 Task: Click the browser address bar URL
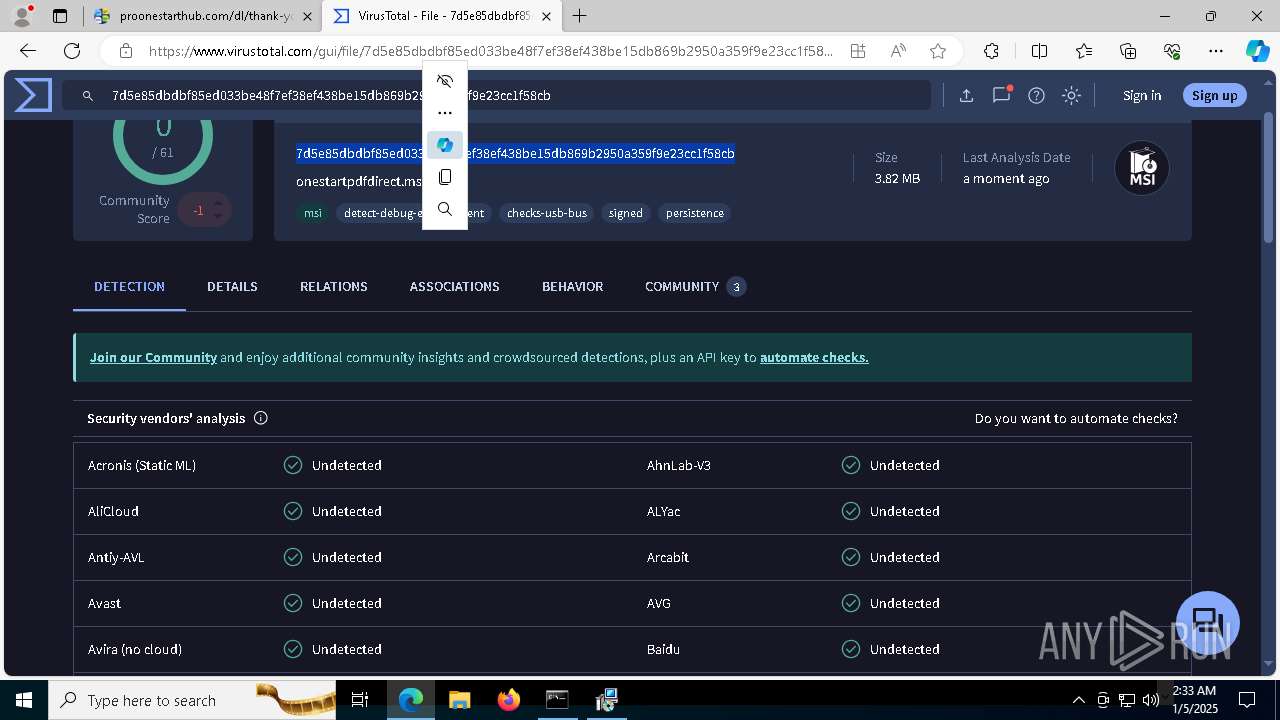click(490, 51)
